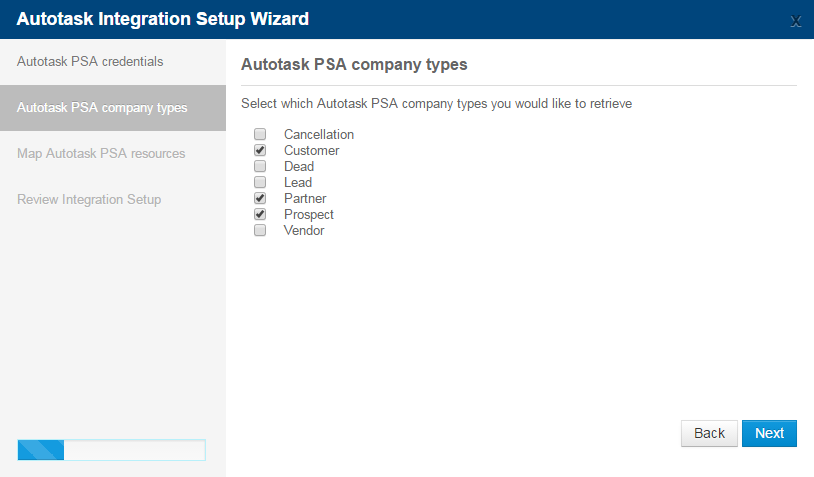
Task: Click the Back button
Action: tap(709, 433)
